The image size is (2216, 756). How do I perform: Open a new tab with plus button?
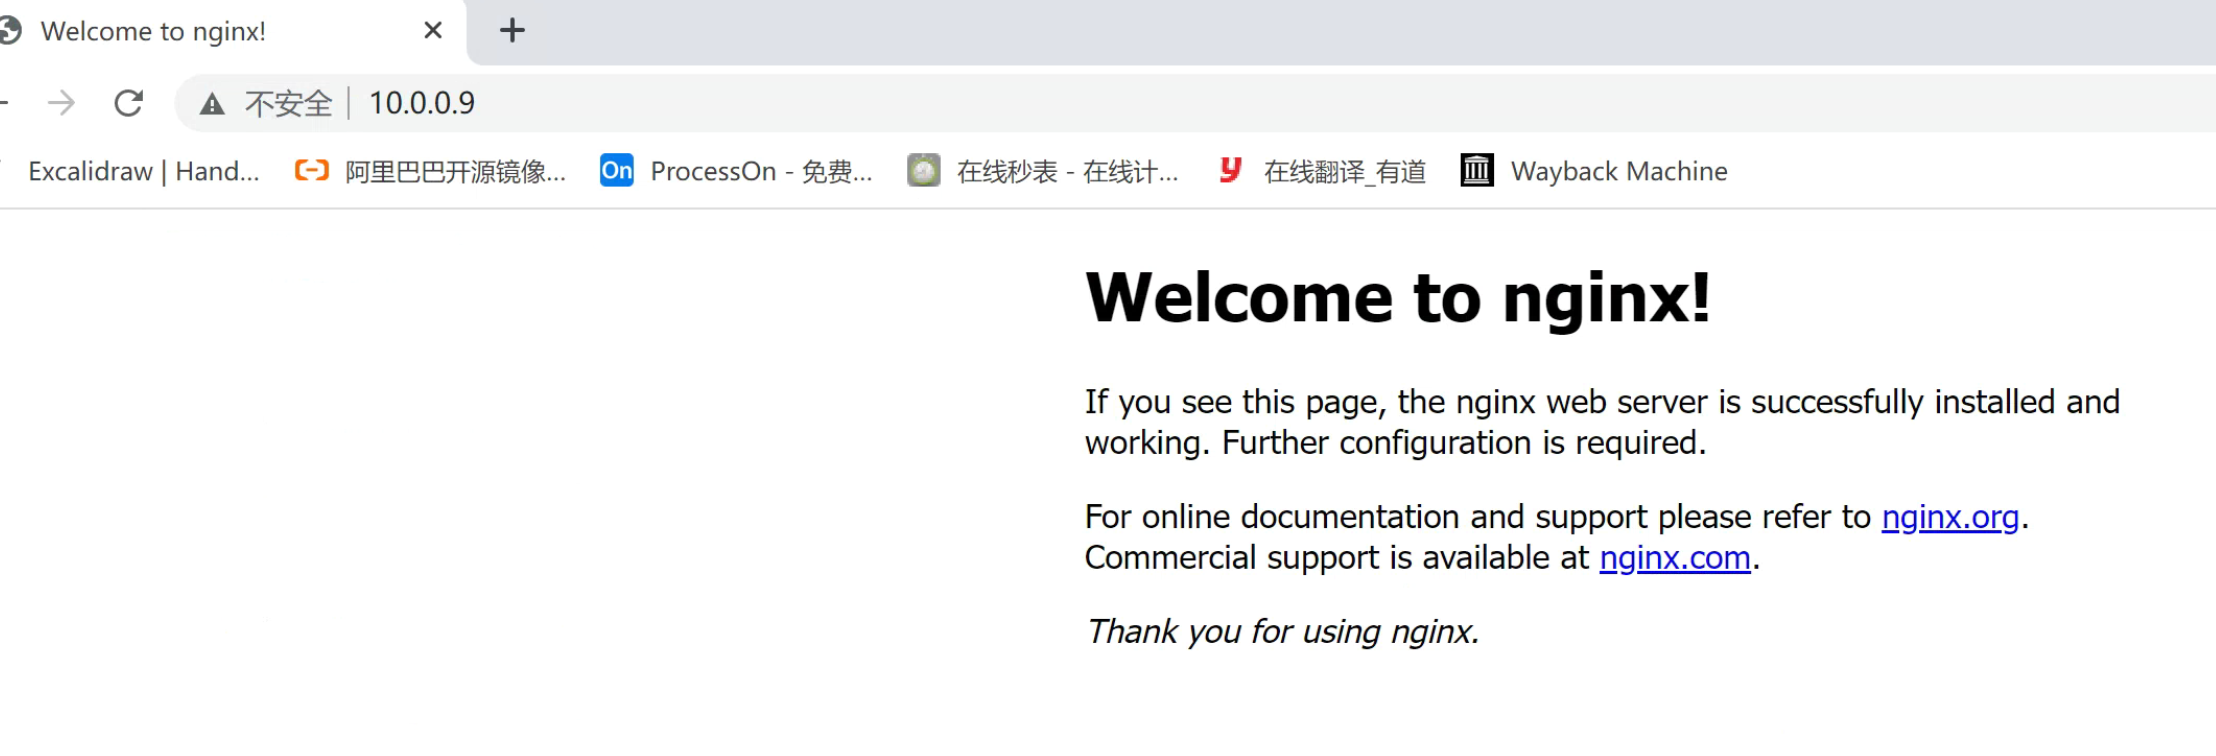(512, 31)
